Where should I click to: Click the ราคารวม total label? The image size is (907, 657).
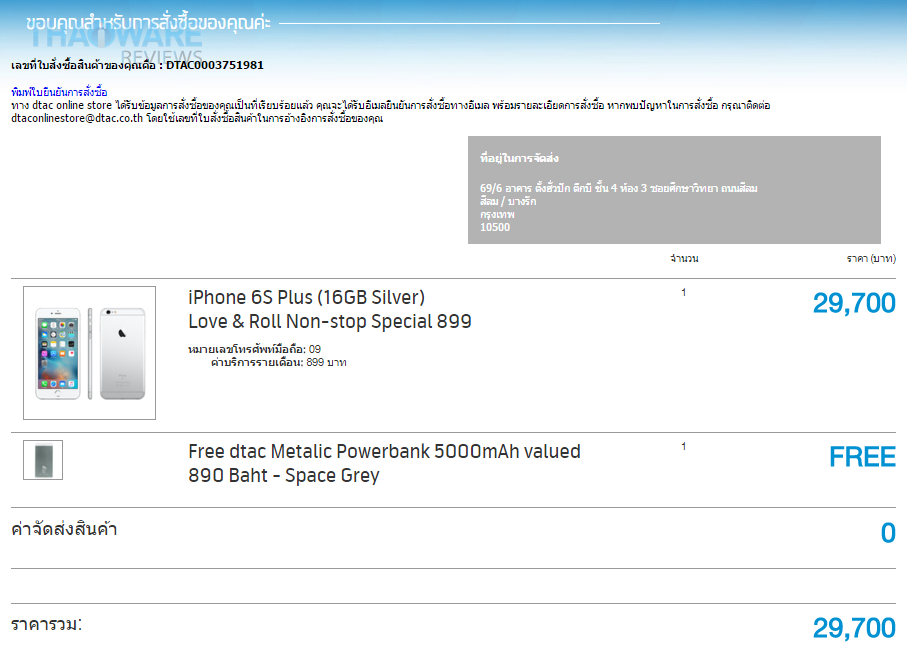(x=46, y=625)
